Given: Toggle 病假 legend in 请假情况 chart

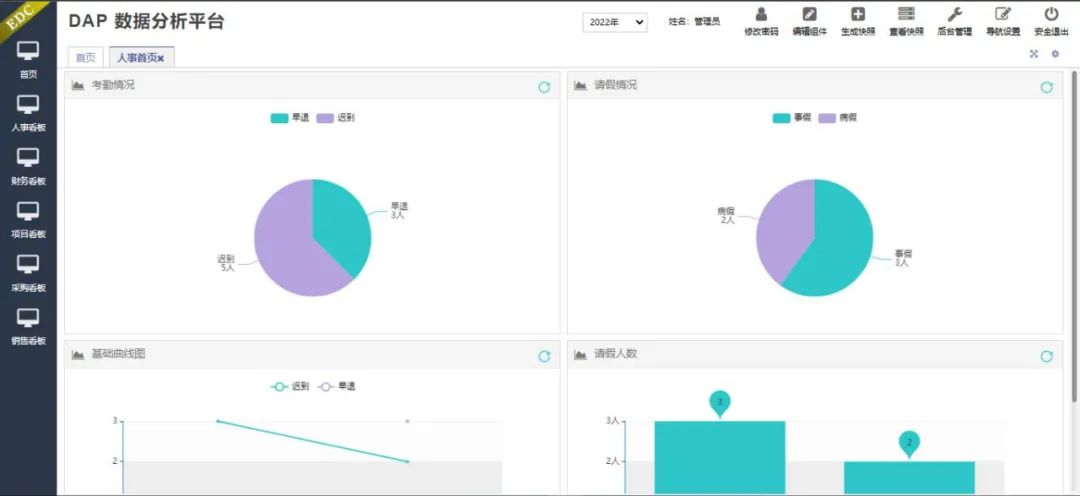Looking at the screenshot, I should pos(838,118).
